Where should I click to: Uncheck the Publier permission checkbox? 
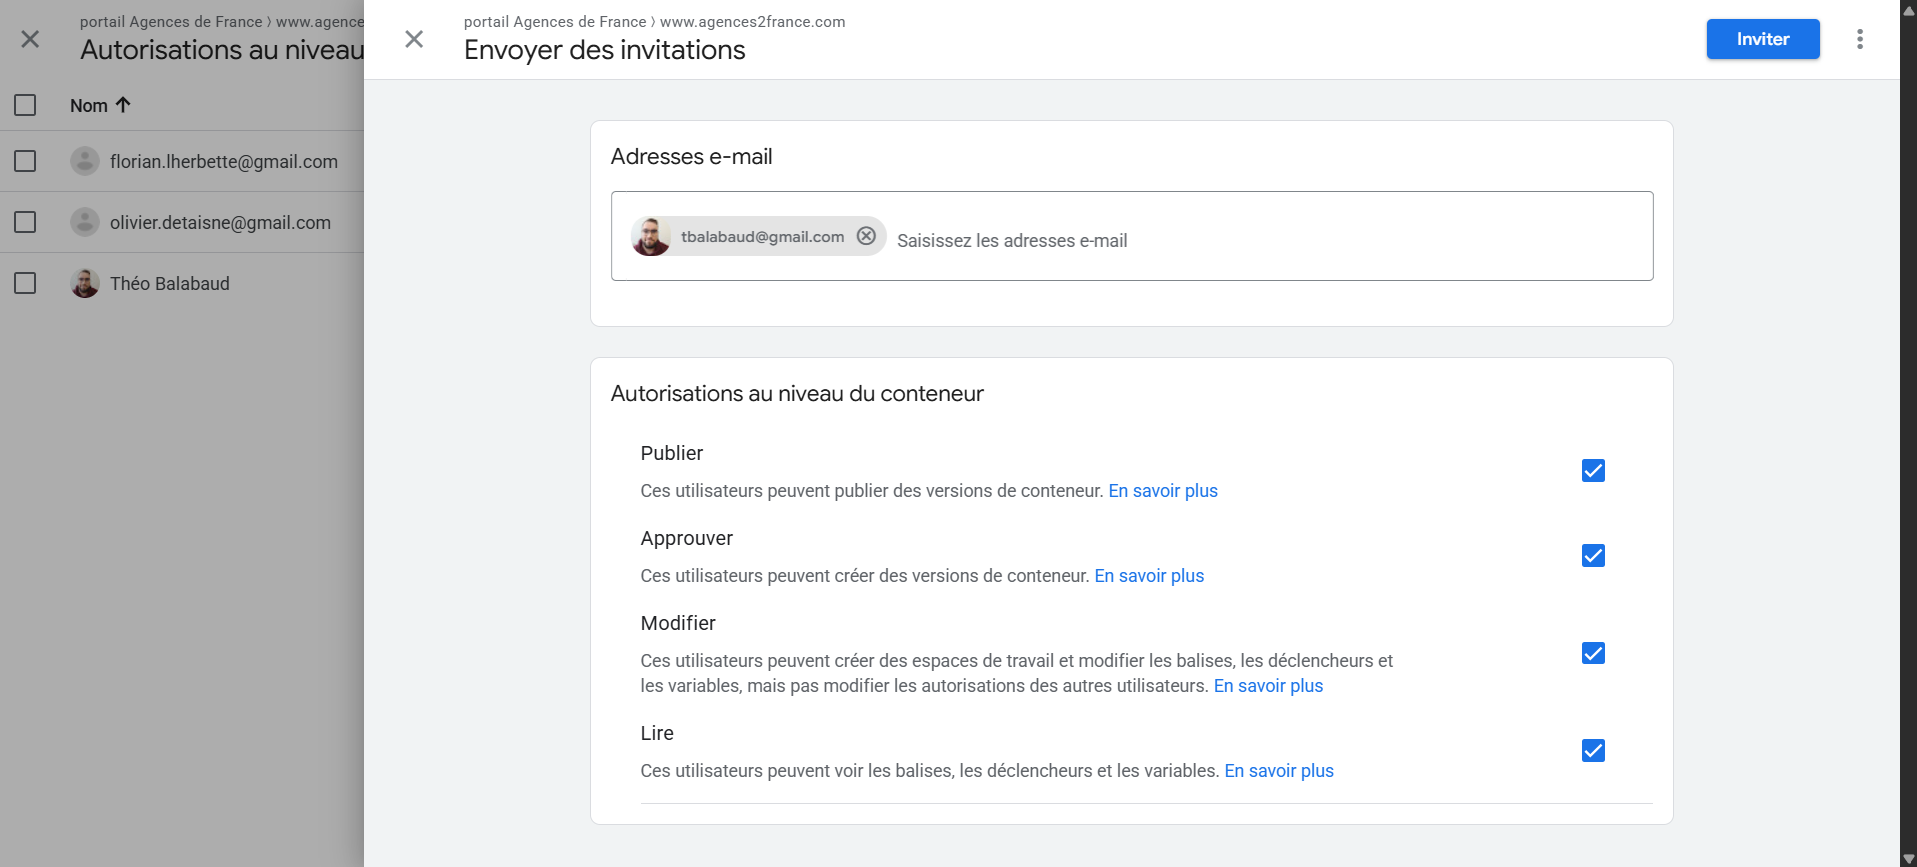click(1593, 471)
